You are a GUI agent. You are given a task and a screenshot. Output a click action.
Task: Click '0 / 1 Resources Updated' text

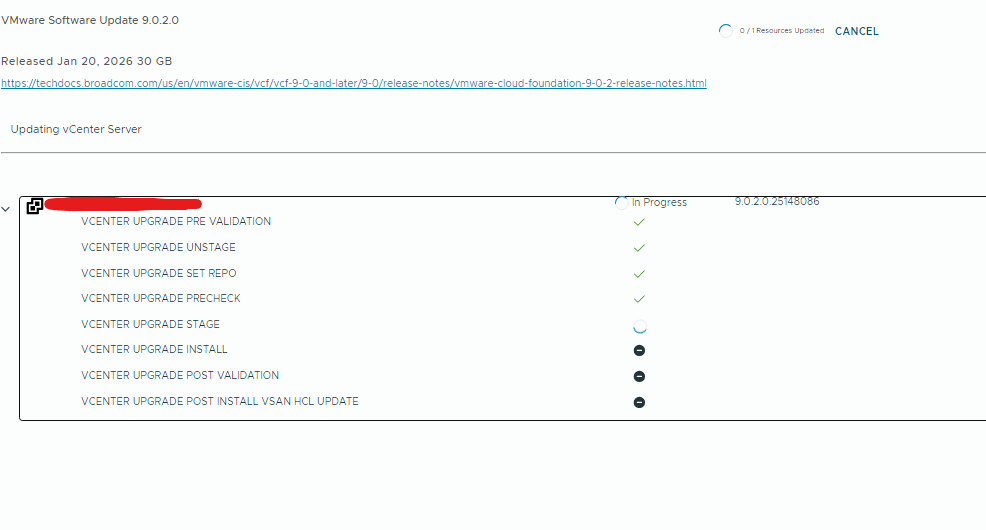[x=782, y=30]
